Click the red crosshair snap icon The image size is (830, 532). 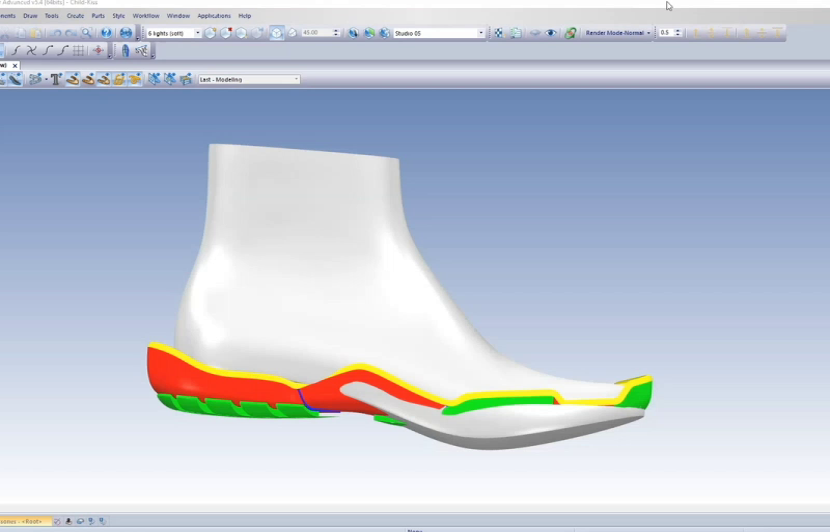coord(98,51)
